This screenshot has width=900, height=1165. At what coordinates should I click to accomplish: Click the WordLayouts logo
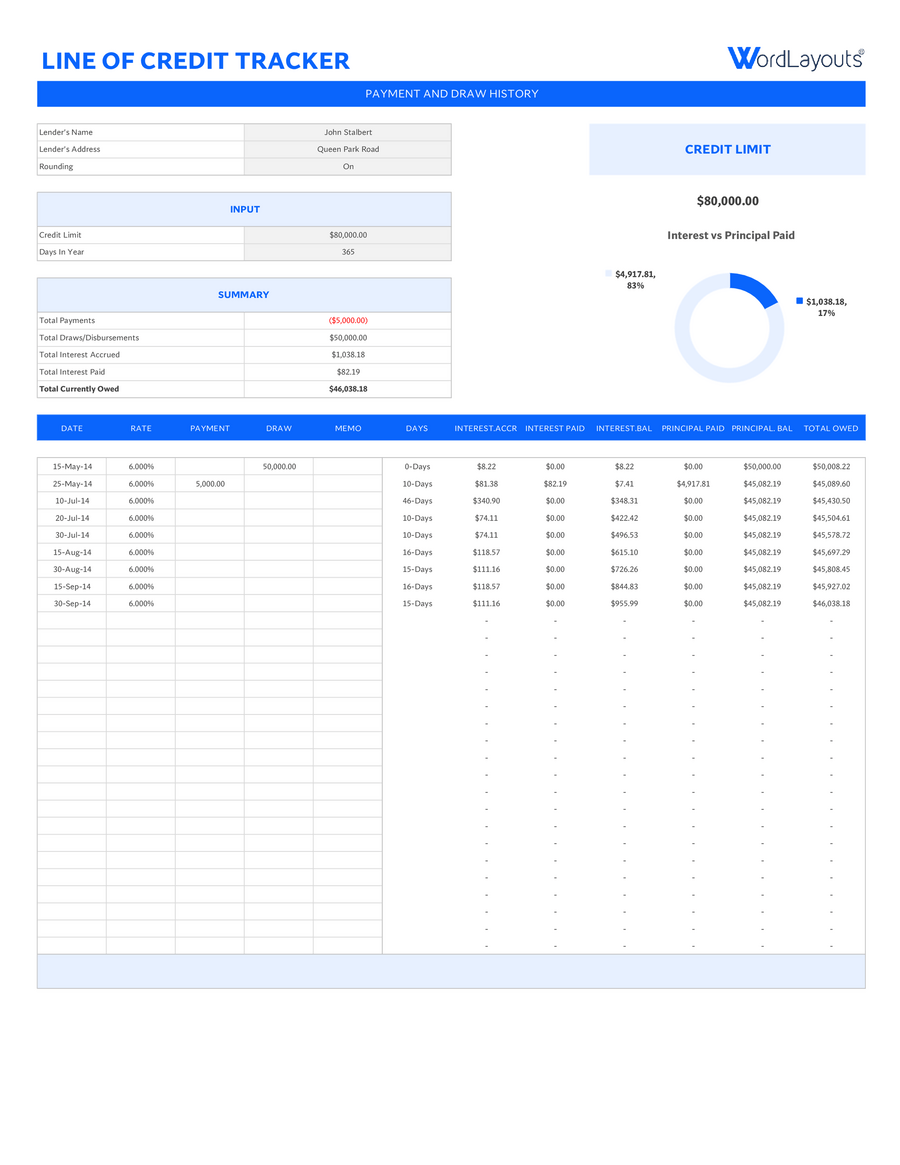point(796,58)
